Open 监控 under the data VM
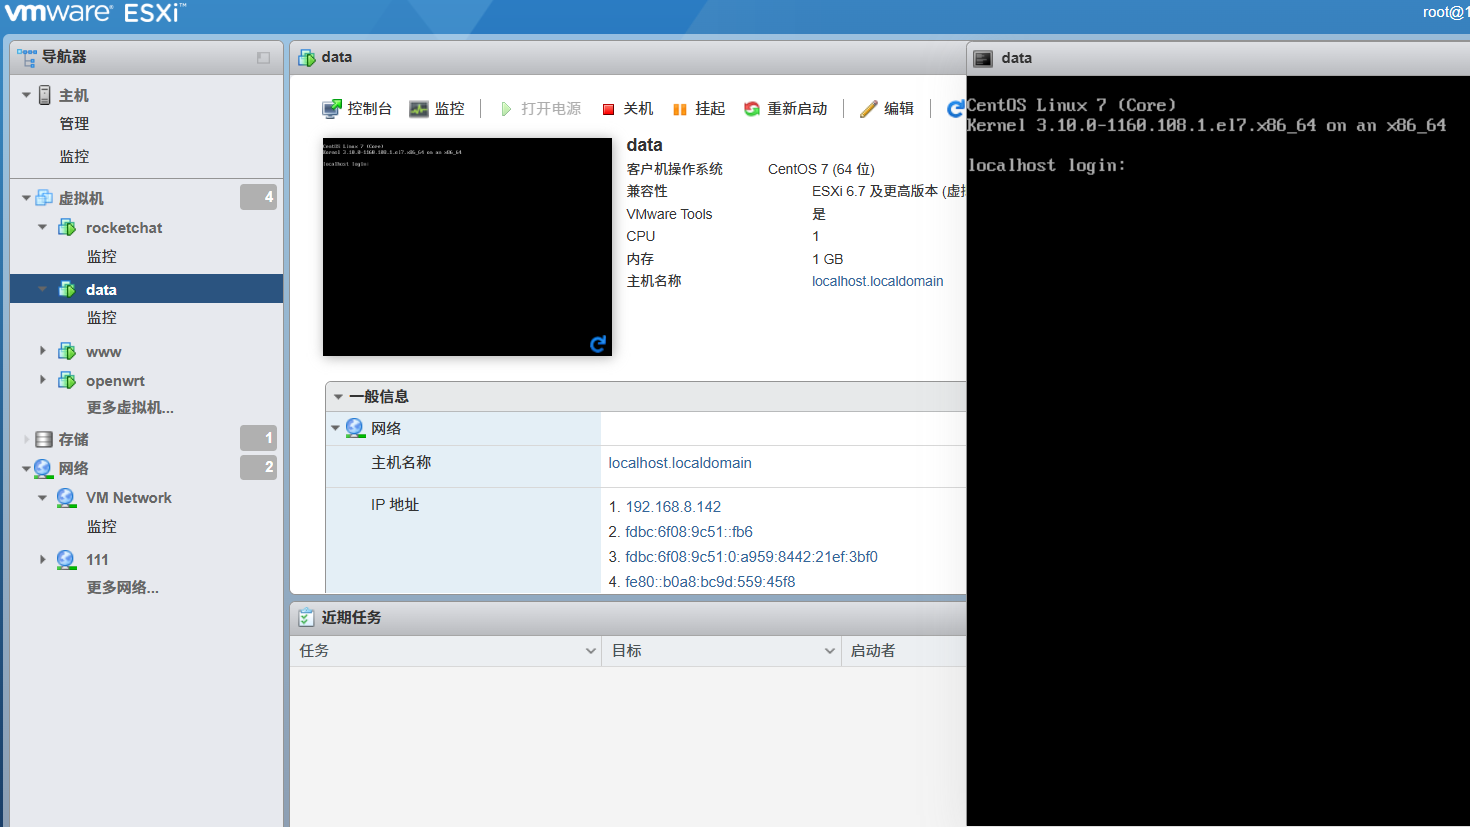Image resolution: width=1470 pixels, height=827 pixels. point(102,318)
